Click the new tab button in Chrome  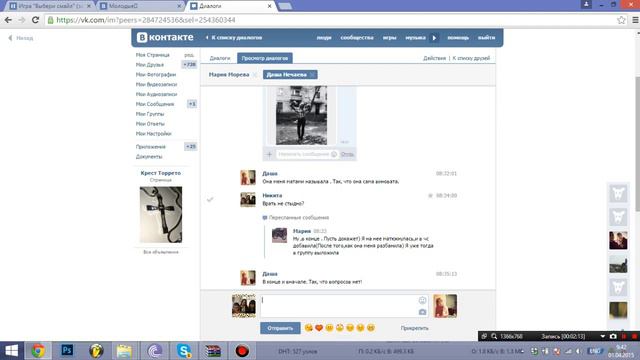pyautogui.click(x=284, y=6)
